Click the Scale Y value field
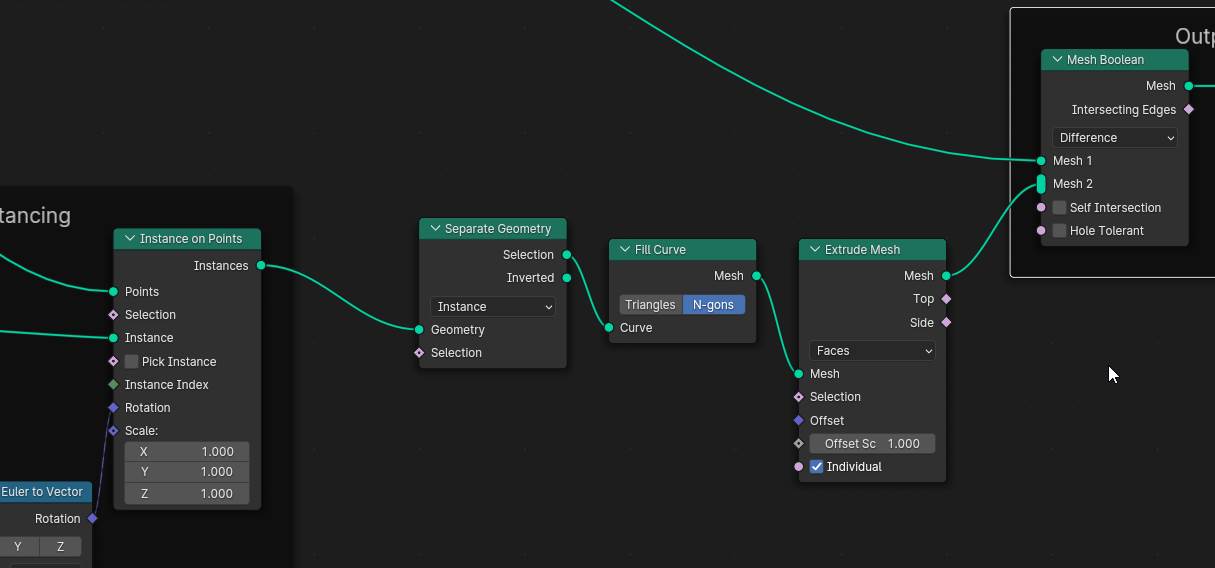Image resolution: width=1215 pixels, height=568 pixels. [187, 472]
